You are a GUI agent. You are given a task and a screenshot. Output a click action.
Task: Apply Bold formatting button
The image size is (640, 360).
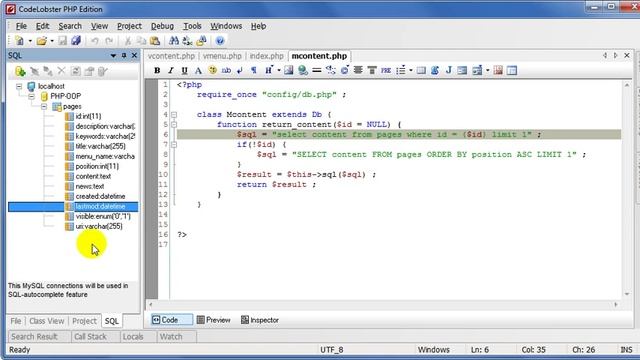tap(157, 70)
